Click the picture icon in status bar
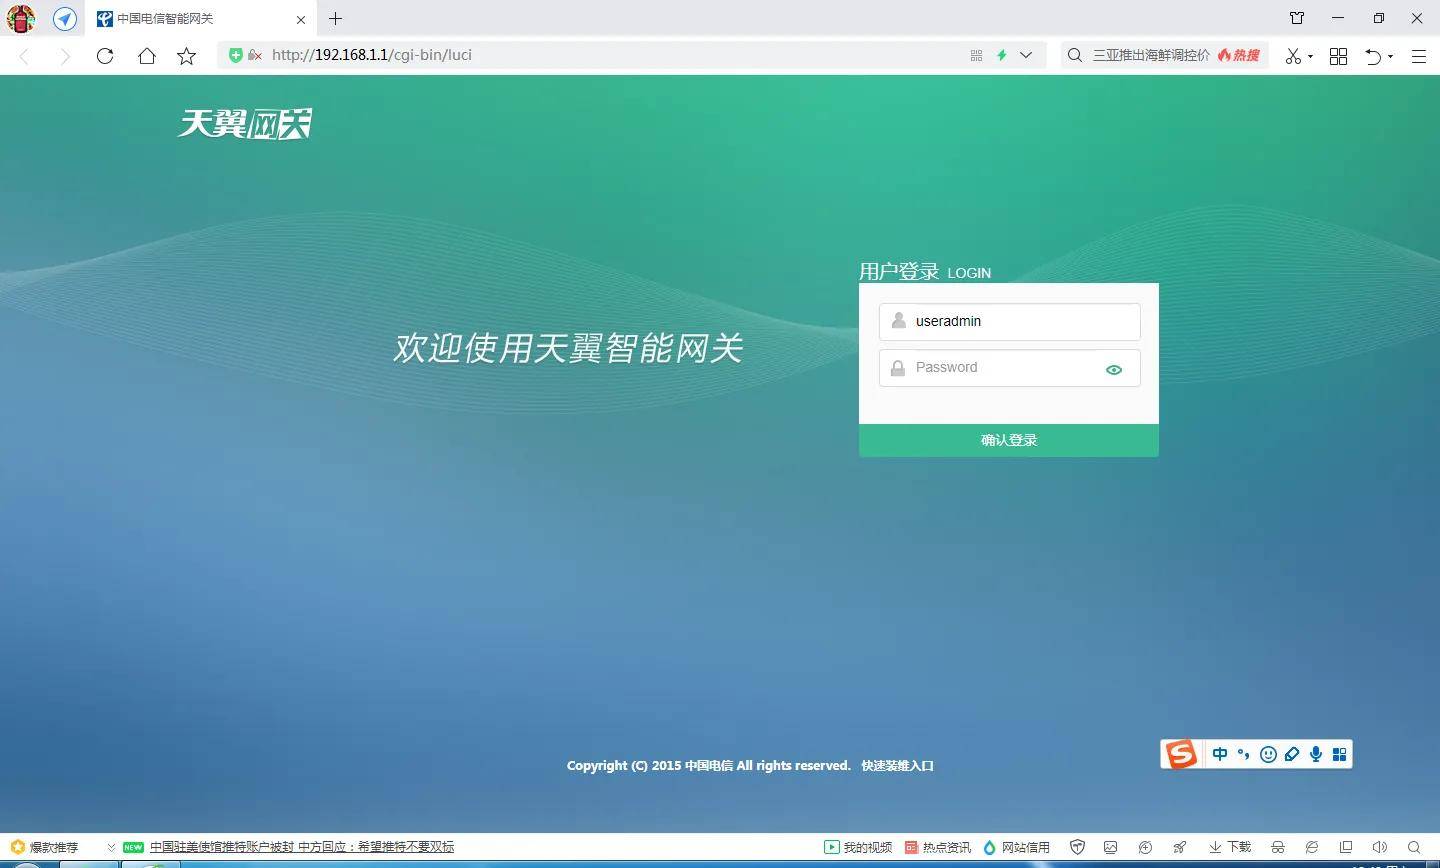The image size is (1440, 868). [x=1110, y=847]
